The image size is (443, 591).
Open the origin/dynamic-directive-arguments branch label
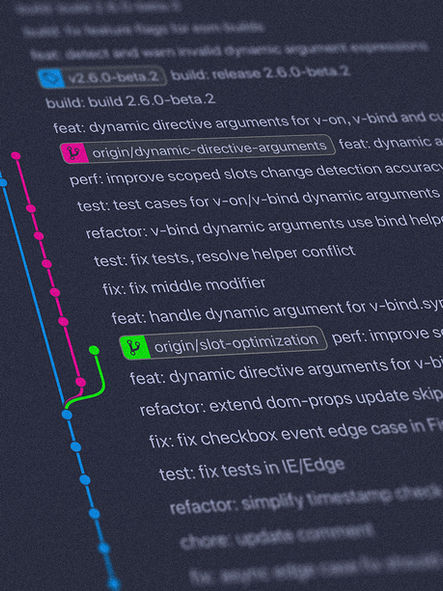198,149
